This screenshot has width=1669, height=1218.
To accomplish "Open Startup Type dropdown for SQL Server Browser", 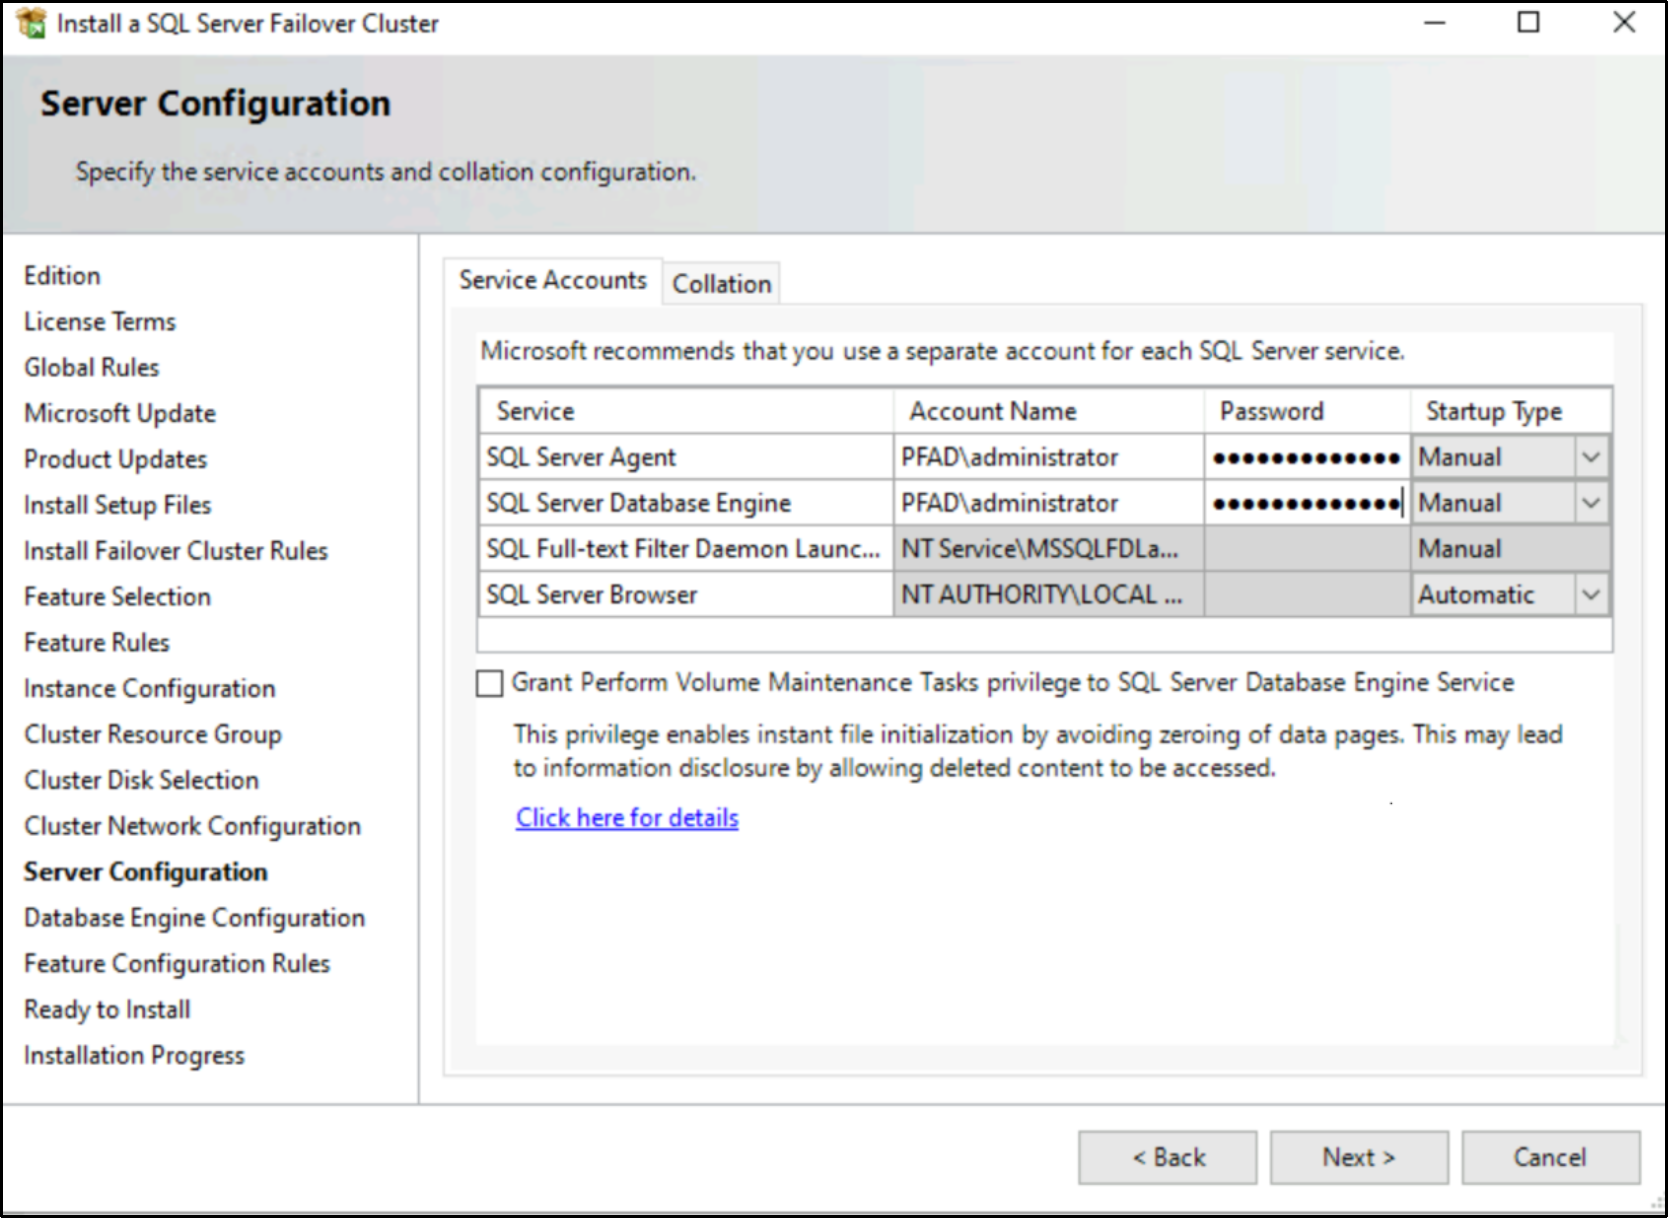I will point(1590,596).
